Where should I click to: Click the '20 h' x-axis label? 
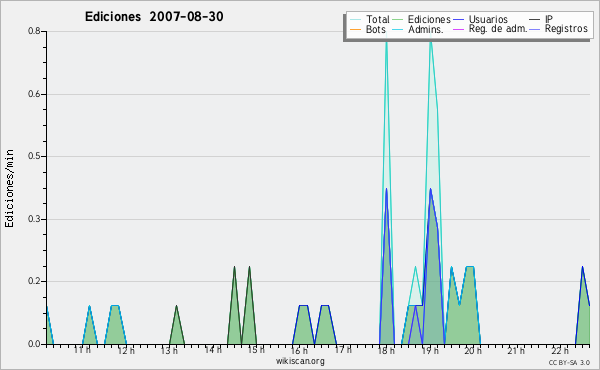click(473, 350)
